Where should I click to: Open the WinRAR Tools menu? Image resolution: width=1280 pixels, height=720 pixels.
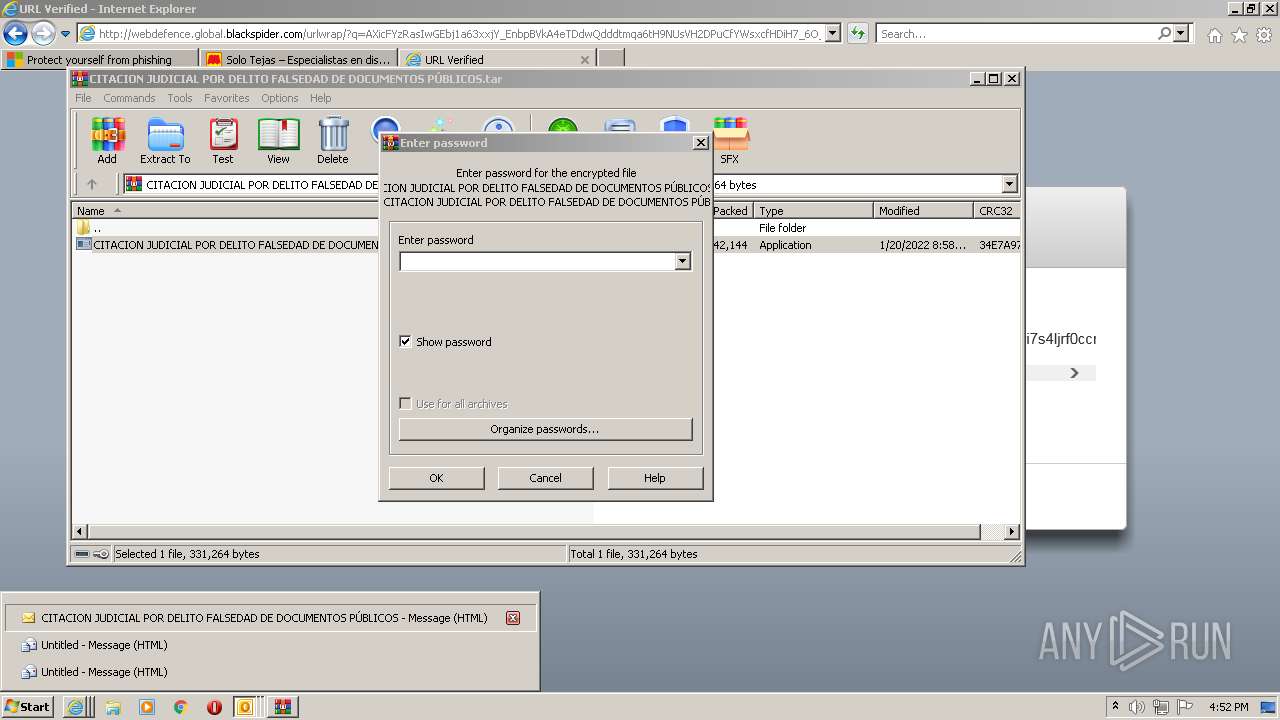[180, 98]
